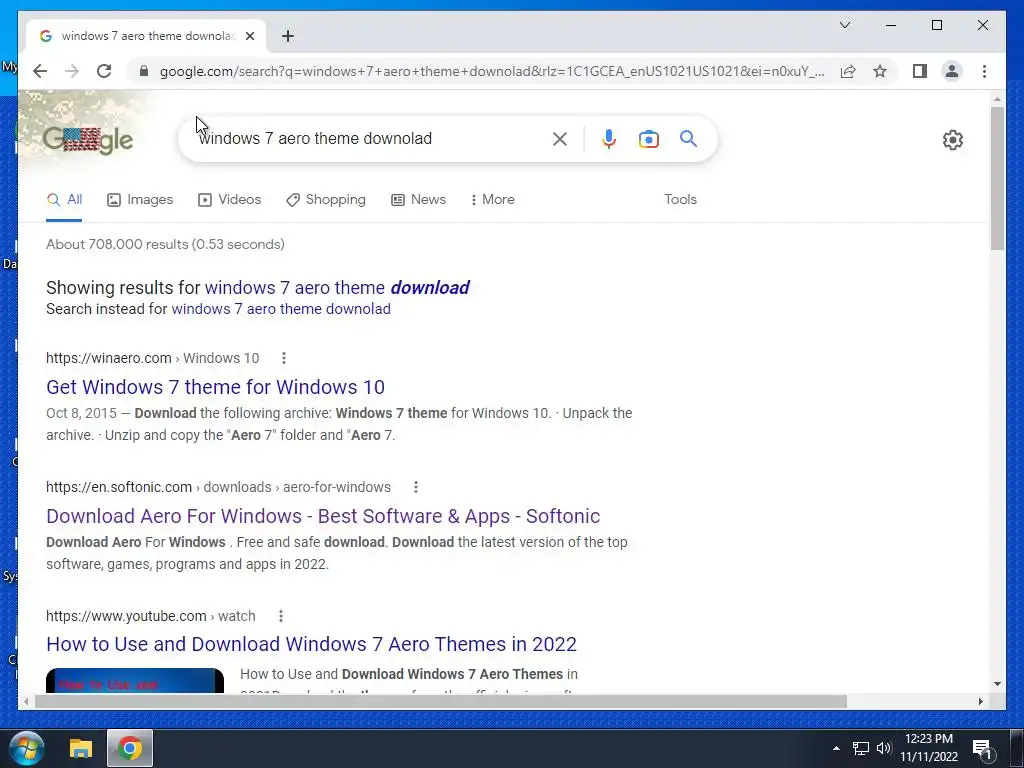Click the corrected 'windows 7 aero theme download' link

click(x=337, y=288)
